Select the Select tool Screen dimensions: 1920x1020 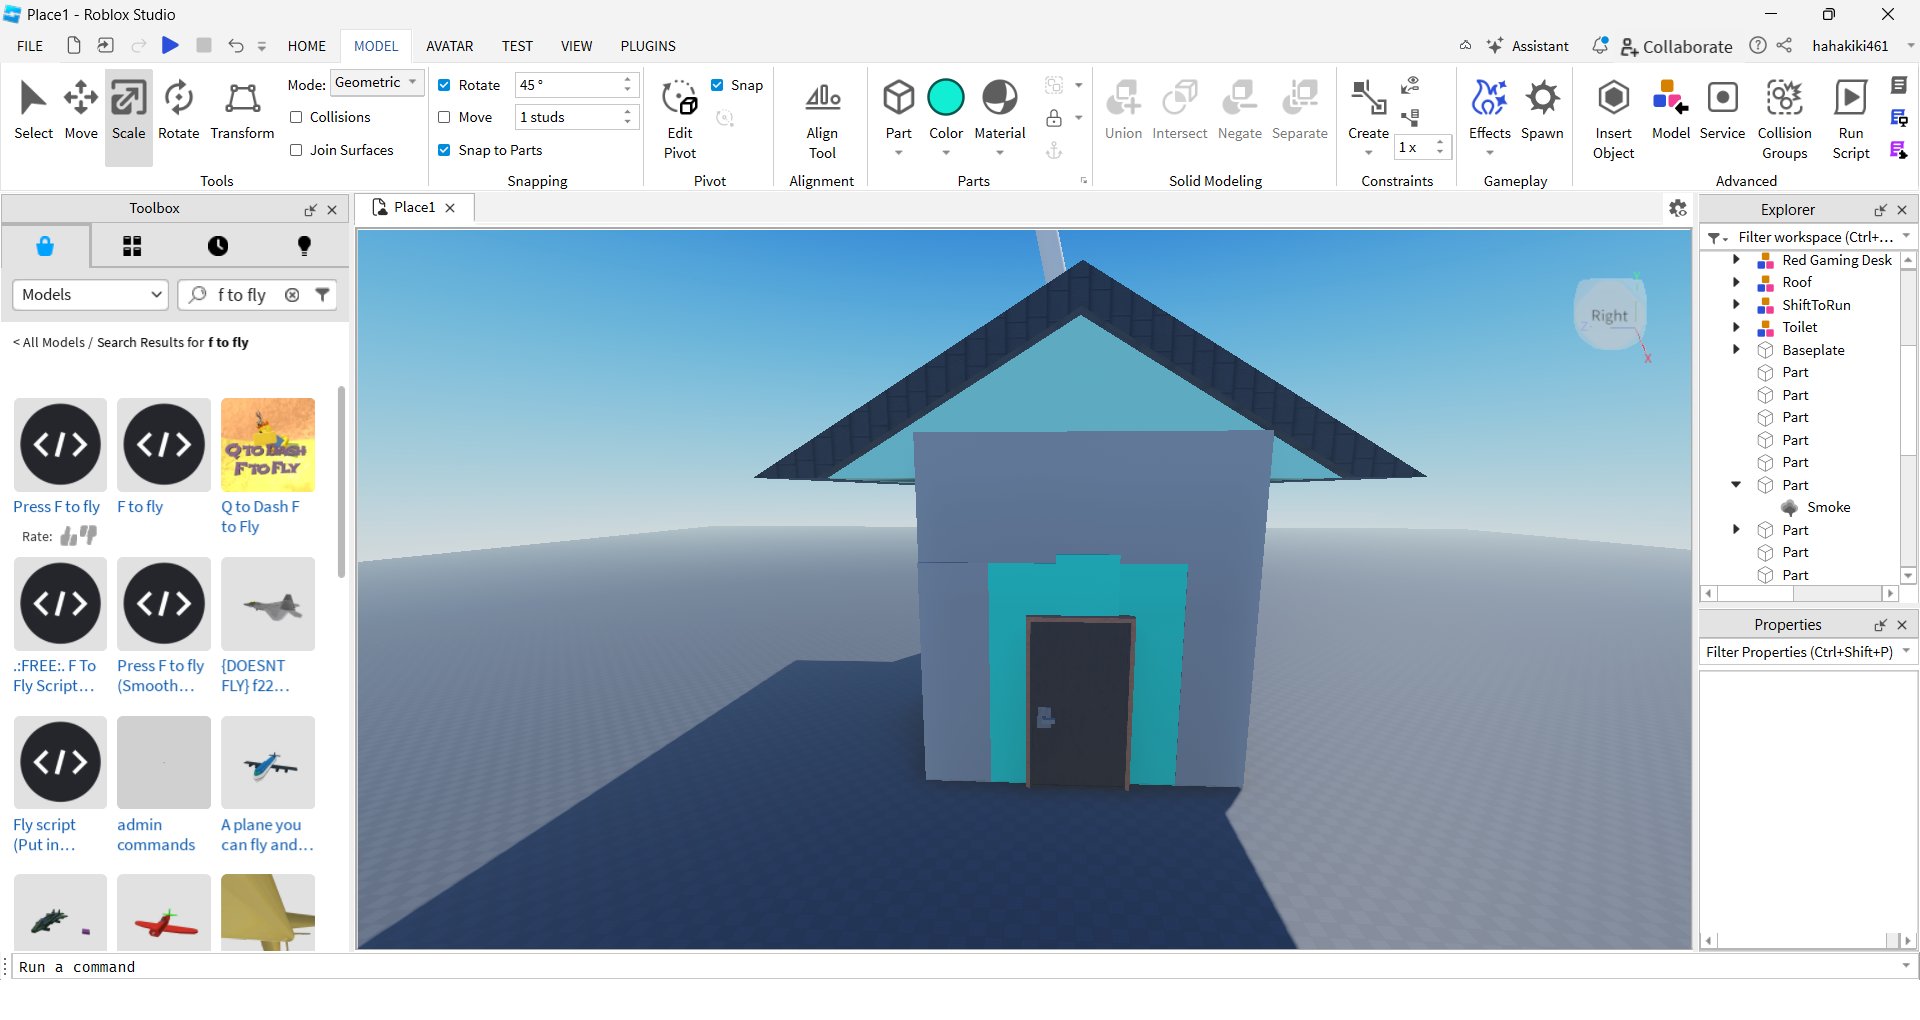[33, 110]
